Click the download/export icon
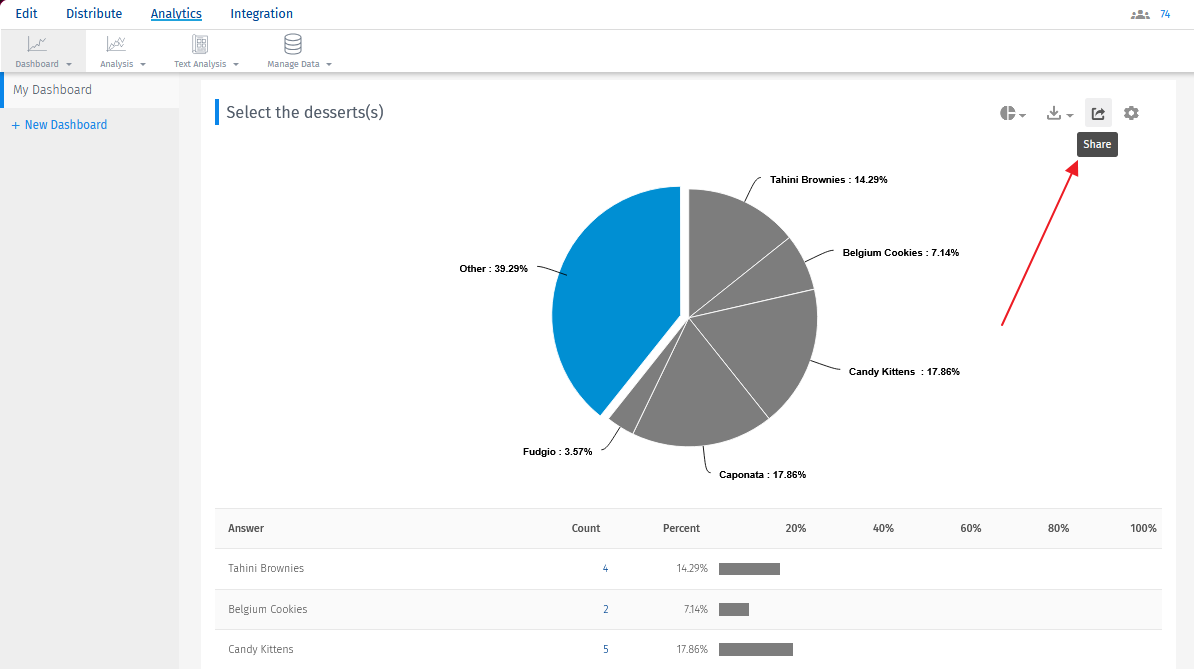This screenshot has height=669, width=1194. tap(1053, 113)
